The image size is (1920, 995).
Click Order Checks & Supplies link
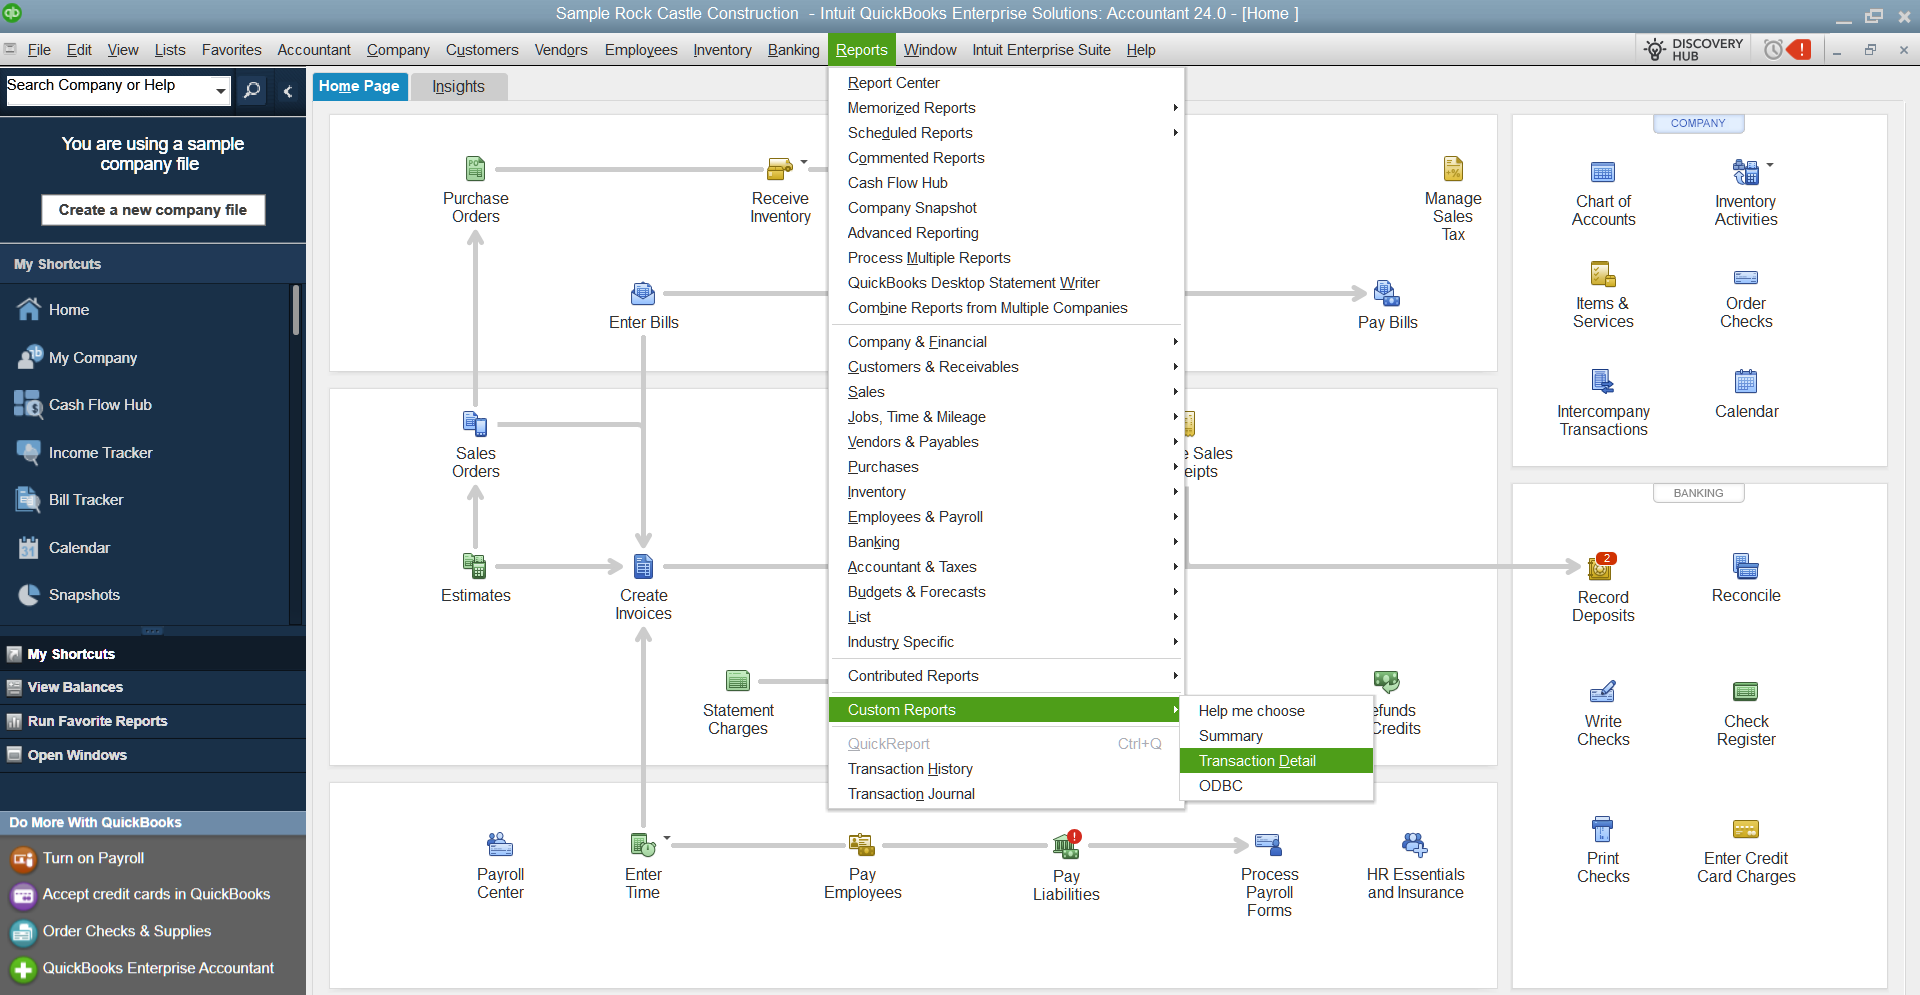126,931
